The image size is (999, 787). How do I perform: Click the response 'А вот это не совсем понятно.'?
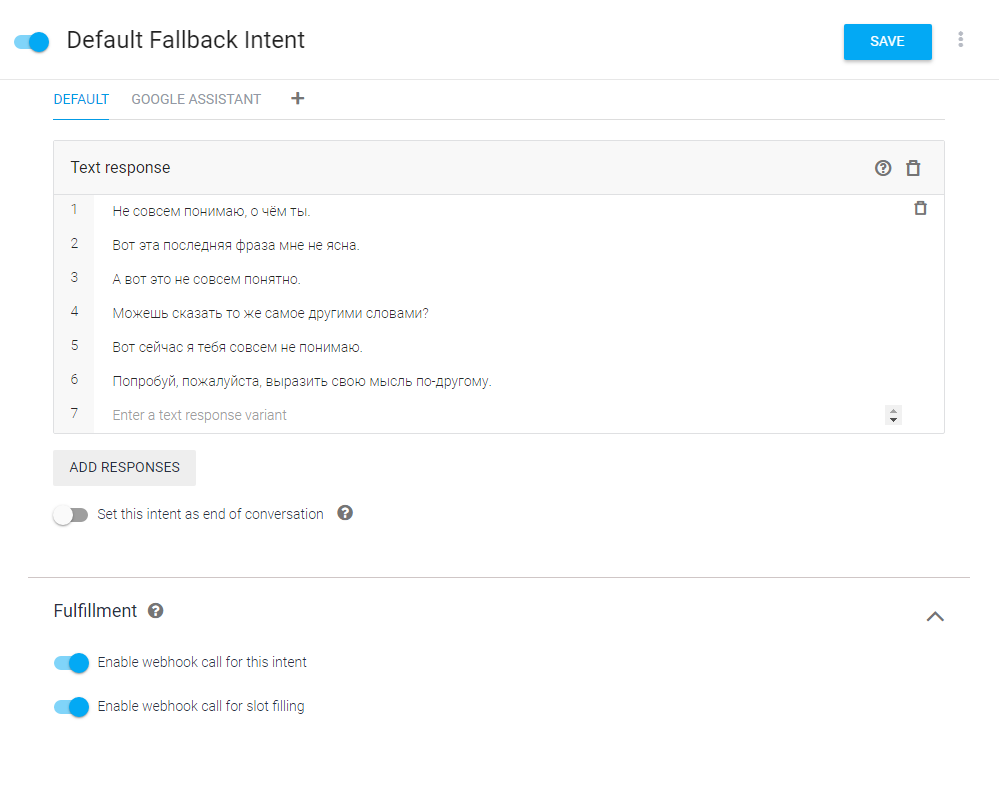[207, 279]
